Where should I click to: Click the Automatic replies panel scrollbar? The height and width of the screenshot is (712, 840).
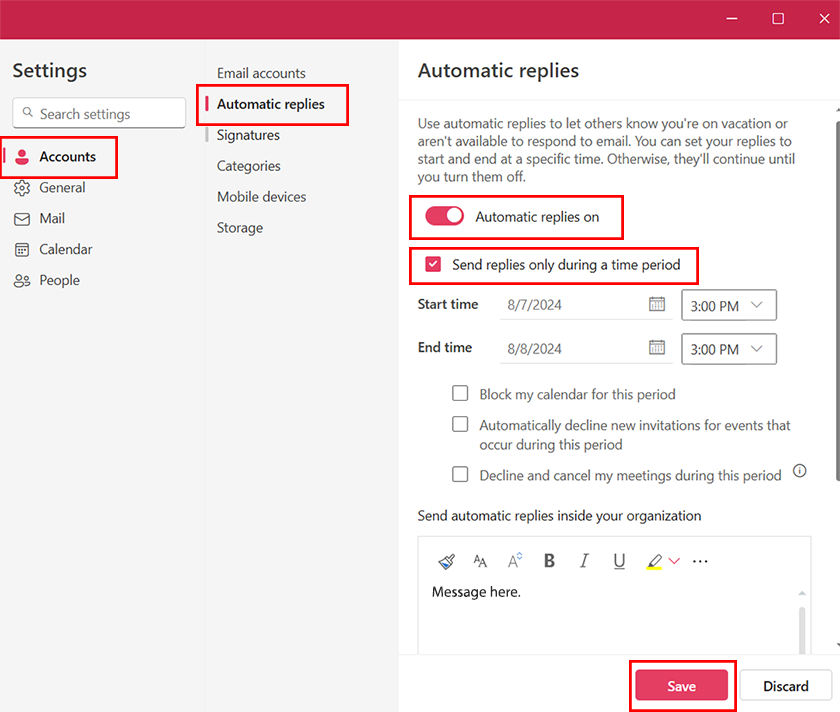pos(837,300)
